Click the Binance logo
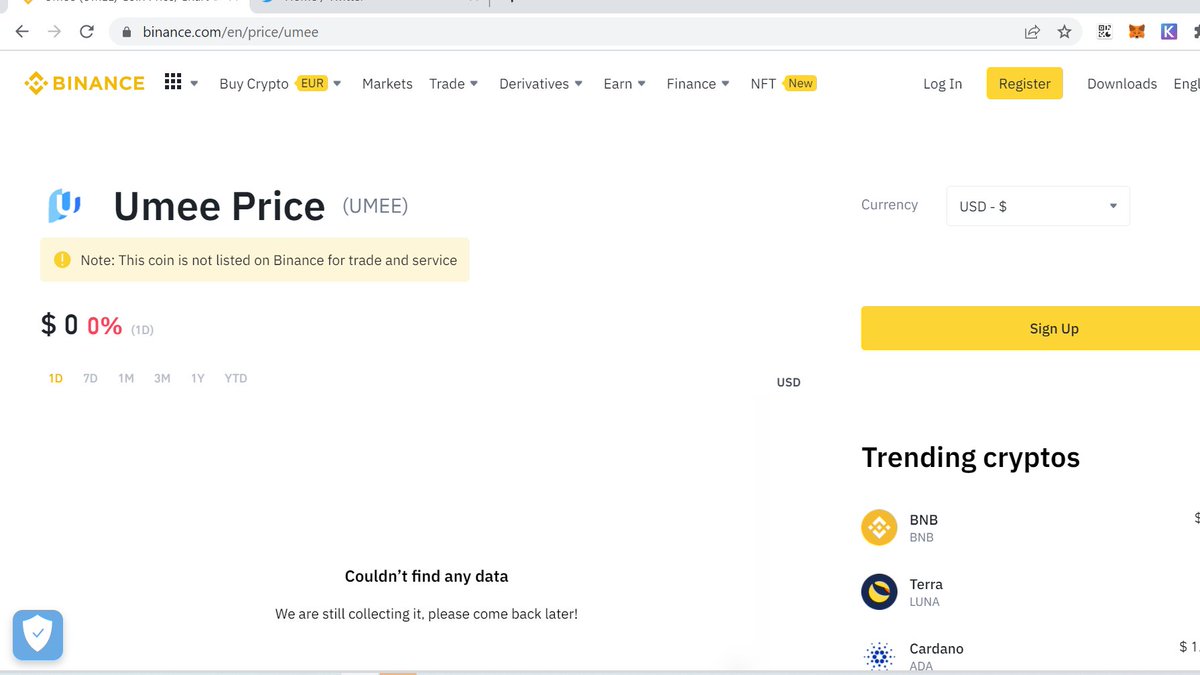 pos(85,83)
